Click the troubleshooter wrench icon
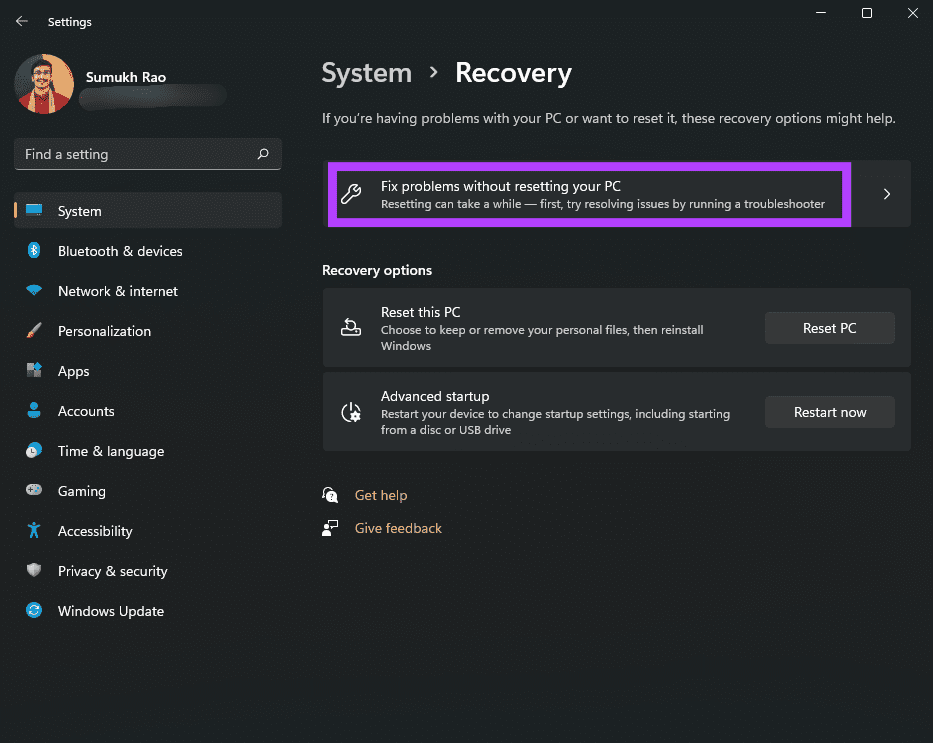933x743 pixels. point(351,194)
